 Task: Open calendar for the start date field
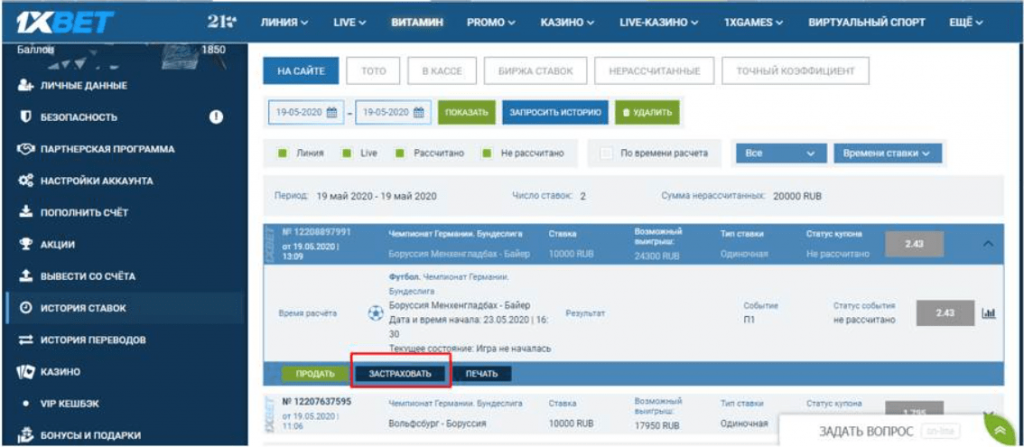332,112
